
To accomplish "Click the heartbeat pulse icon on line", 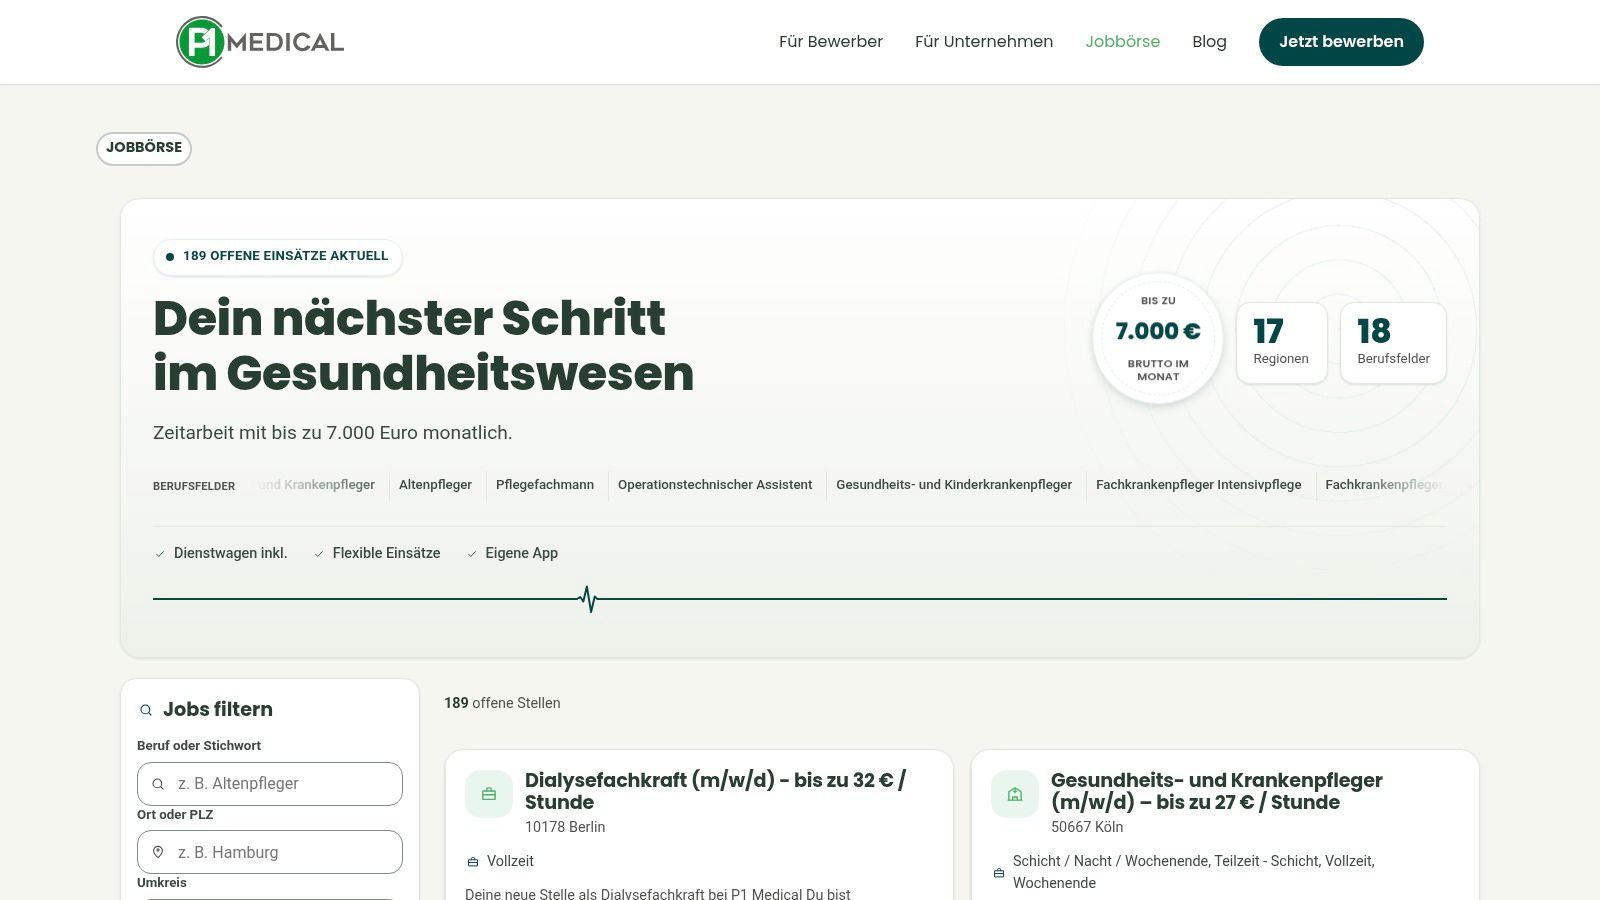I will pos(589,599).
